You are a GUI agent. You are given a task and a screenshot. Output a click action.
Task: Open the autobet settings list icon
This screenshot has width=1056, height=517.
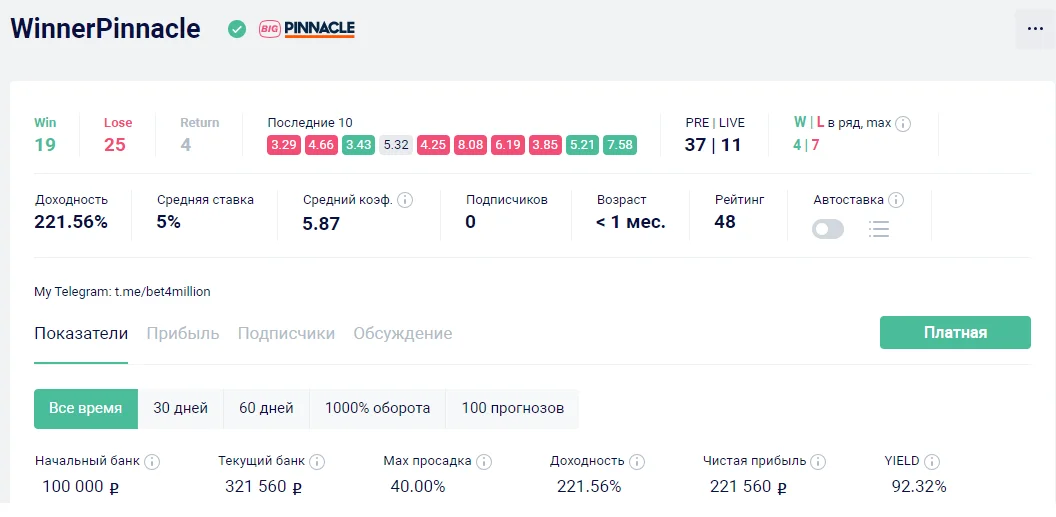click(879, 229)
